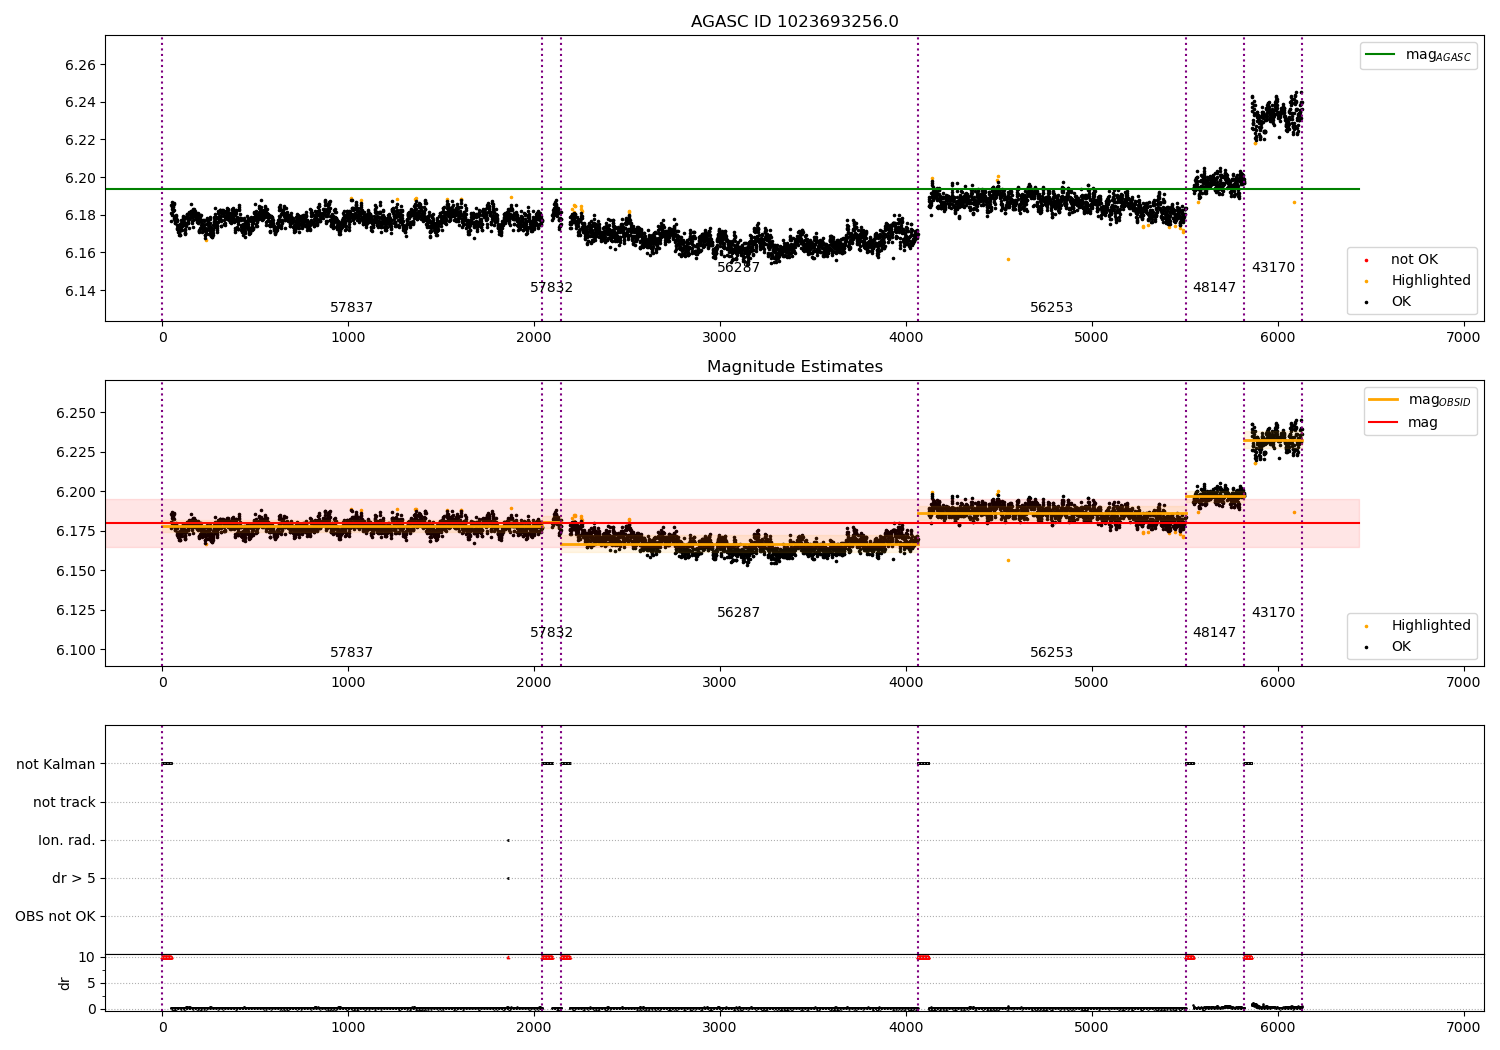Click obsid label 57832 in Magnitude Estimates plot
1500x1050 pixels.
(x=551, y=633)
